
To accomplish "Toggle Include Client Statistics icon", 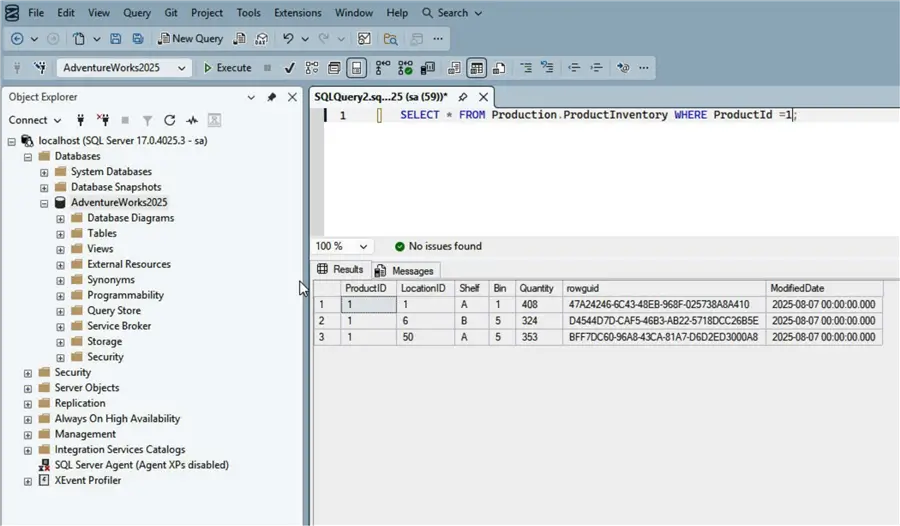I will point(428,68).
